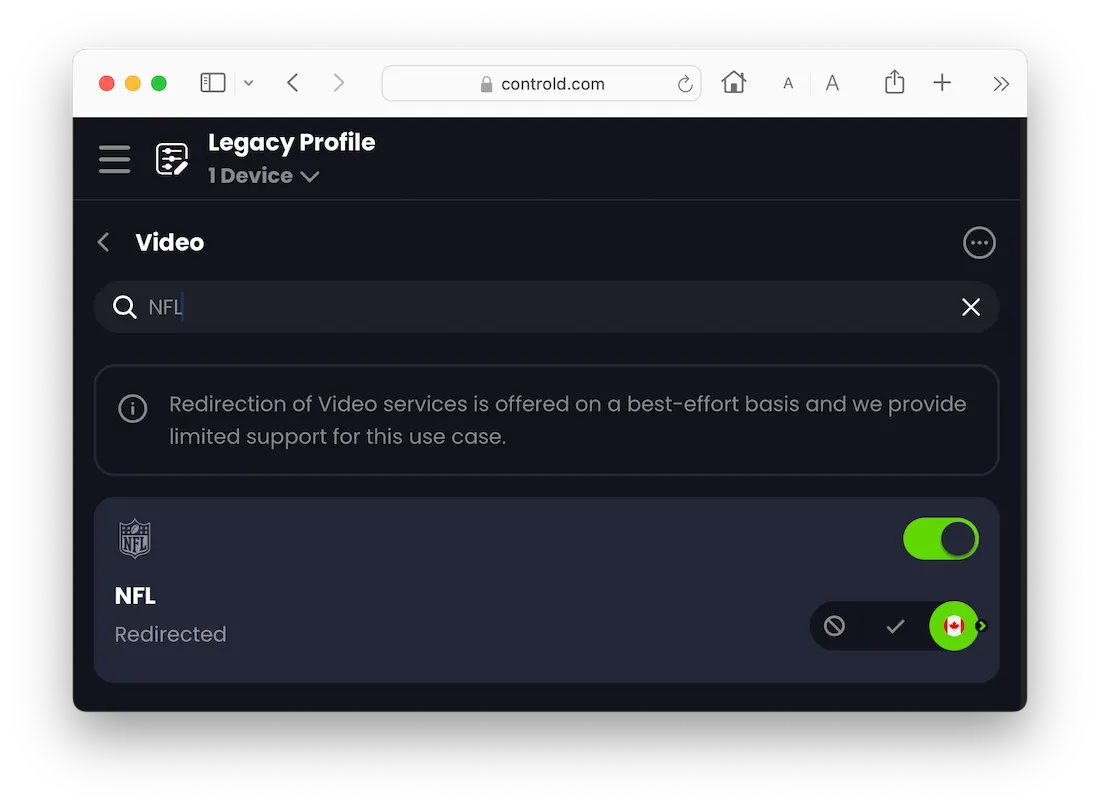Open redirect location arrow beside flag

pos(982,626)
